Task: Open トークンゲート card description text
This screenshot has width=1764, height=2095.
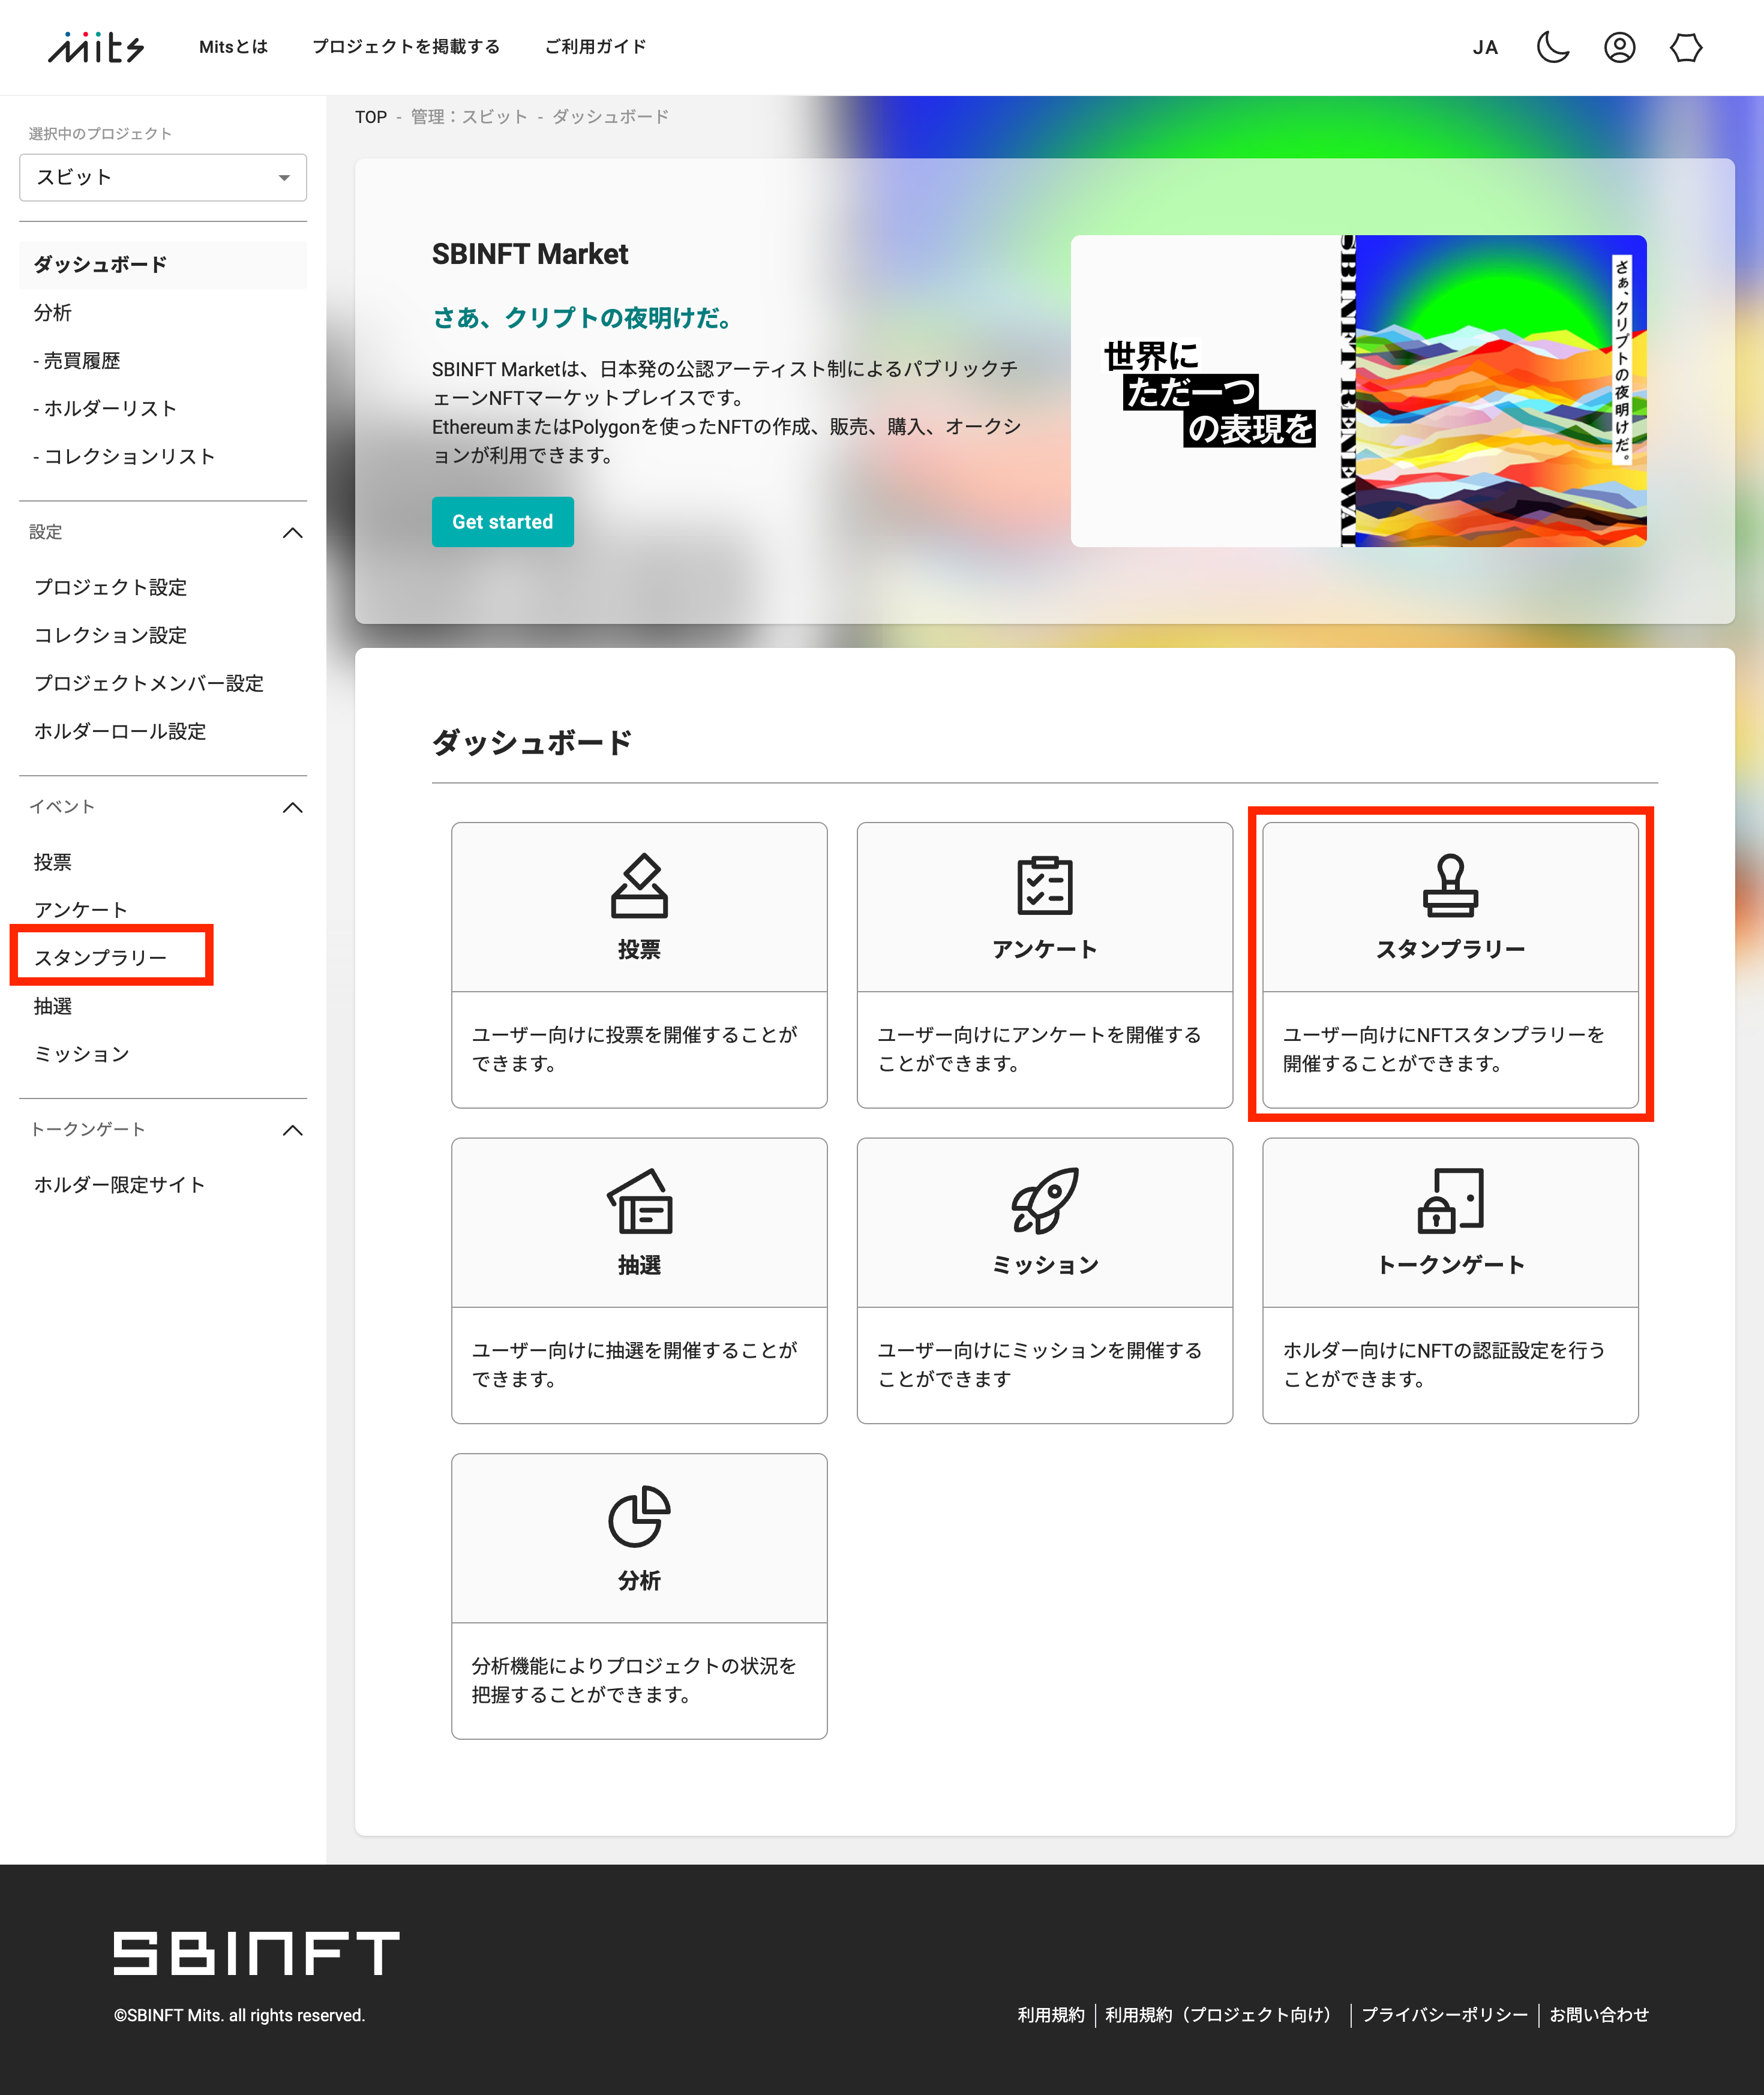Action: 1444,1364
